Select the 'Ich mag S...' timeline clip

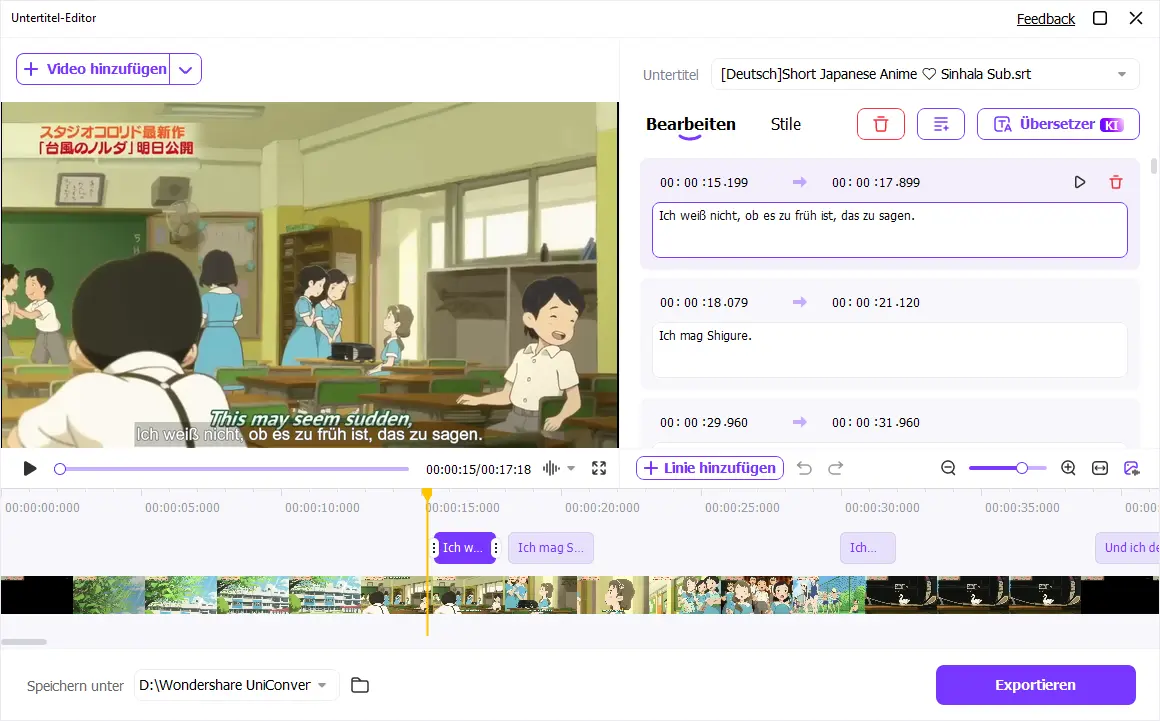(550, 548)
